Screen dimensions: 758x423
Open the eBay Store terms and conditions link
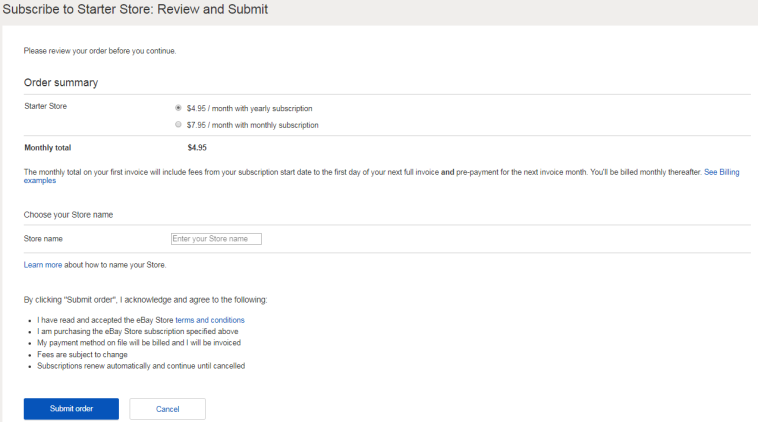pos(209,320)
